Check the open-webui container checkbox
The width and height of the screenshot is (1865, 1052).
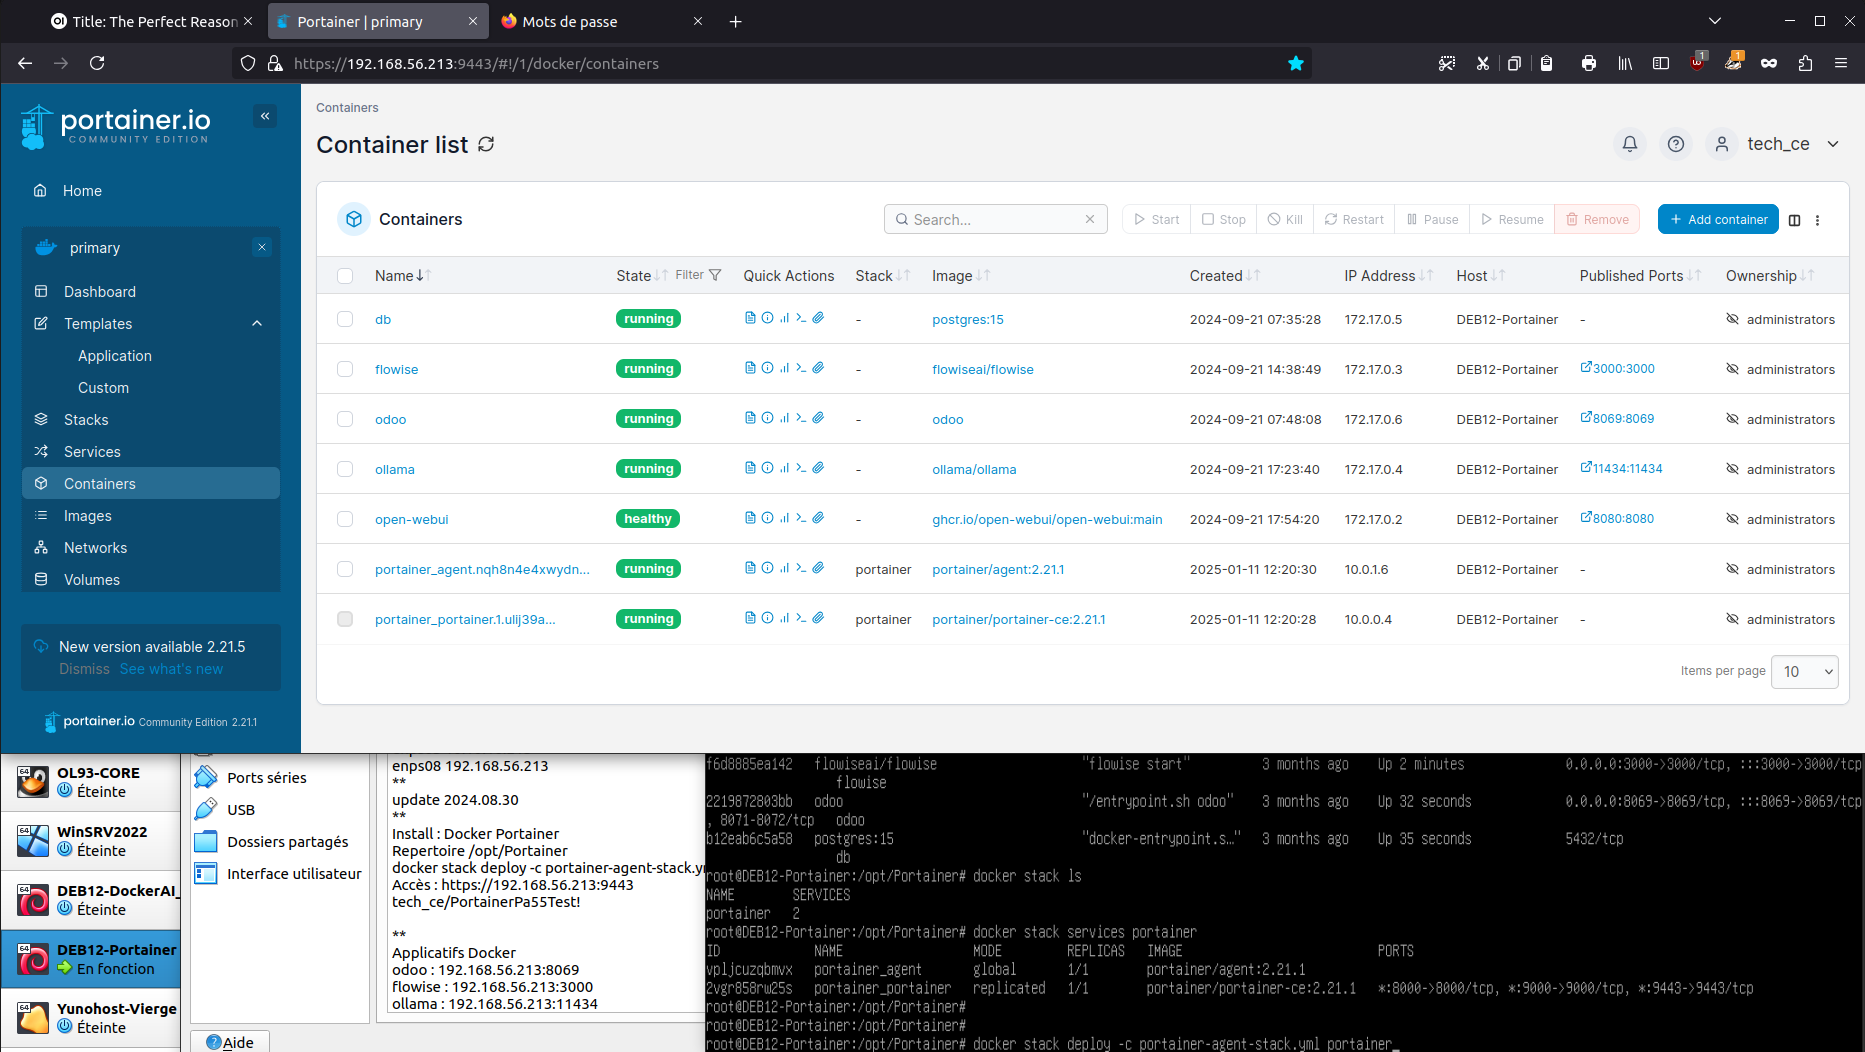click(x=345, y=519)
